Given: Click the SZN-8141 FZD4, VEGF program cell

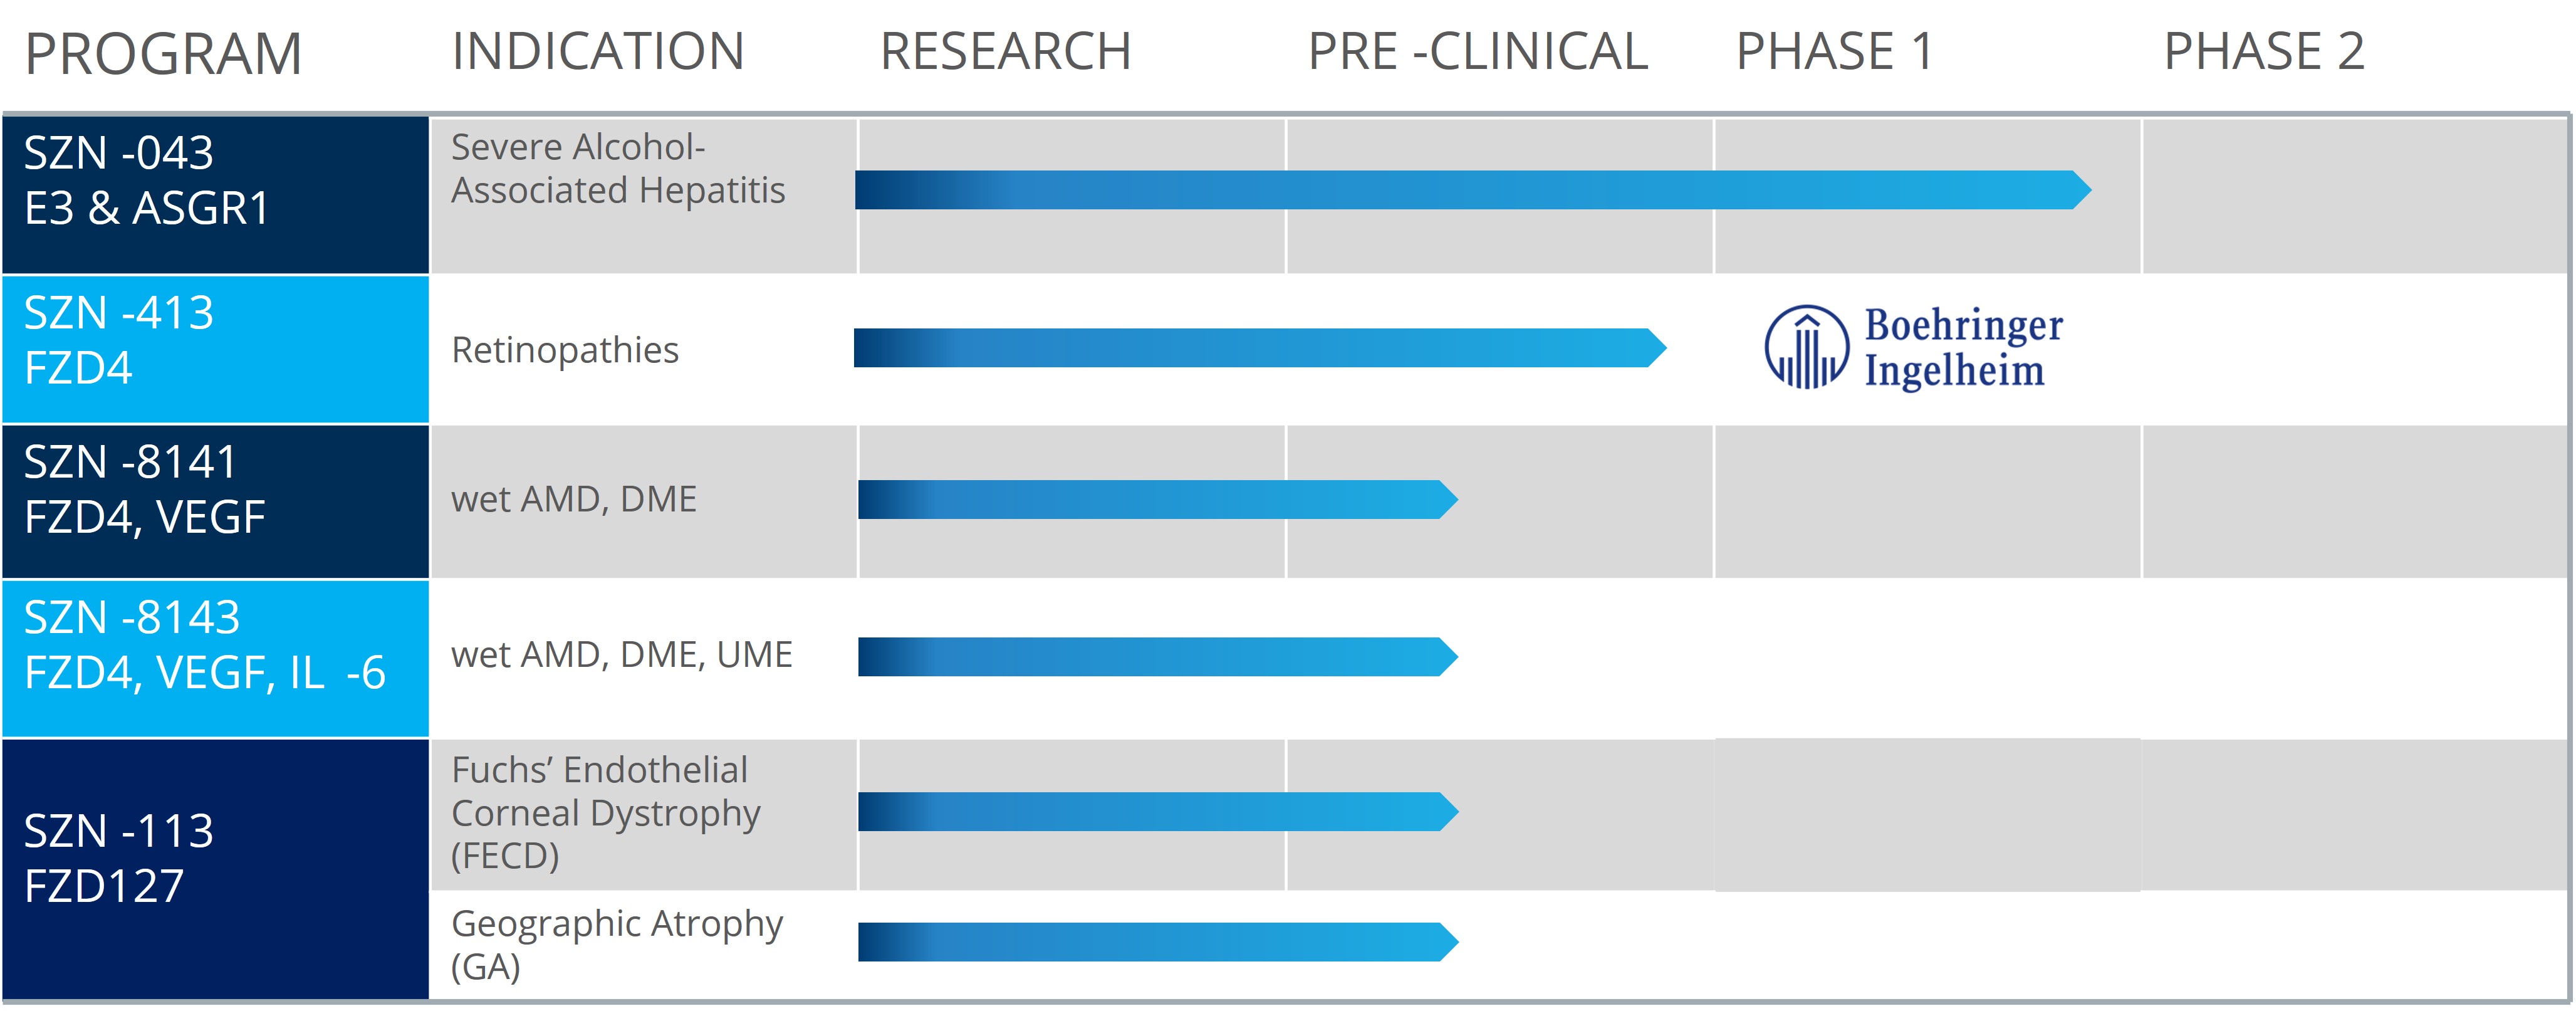Looking at the screenshot, I should (x=215, y=501).
